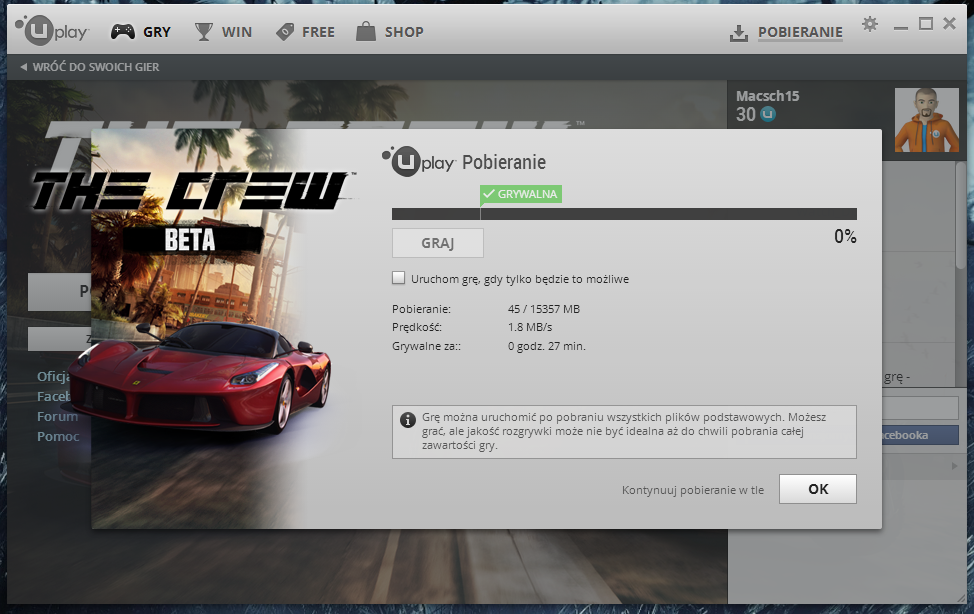Click the download arrow icon
974x614 pixels.
point(739,33)
